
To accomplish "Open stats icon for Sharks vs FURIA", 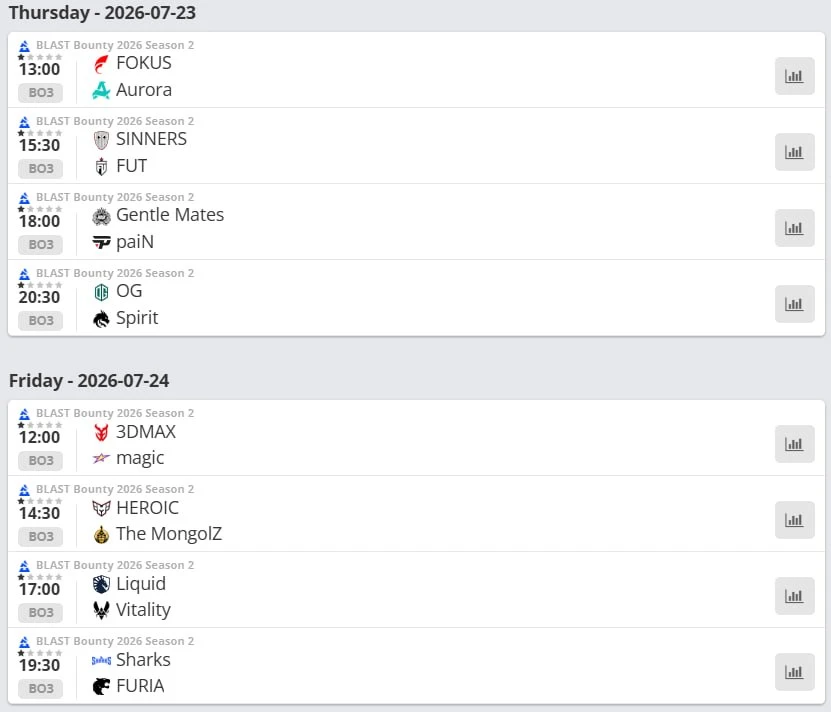I will point(794,672).
